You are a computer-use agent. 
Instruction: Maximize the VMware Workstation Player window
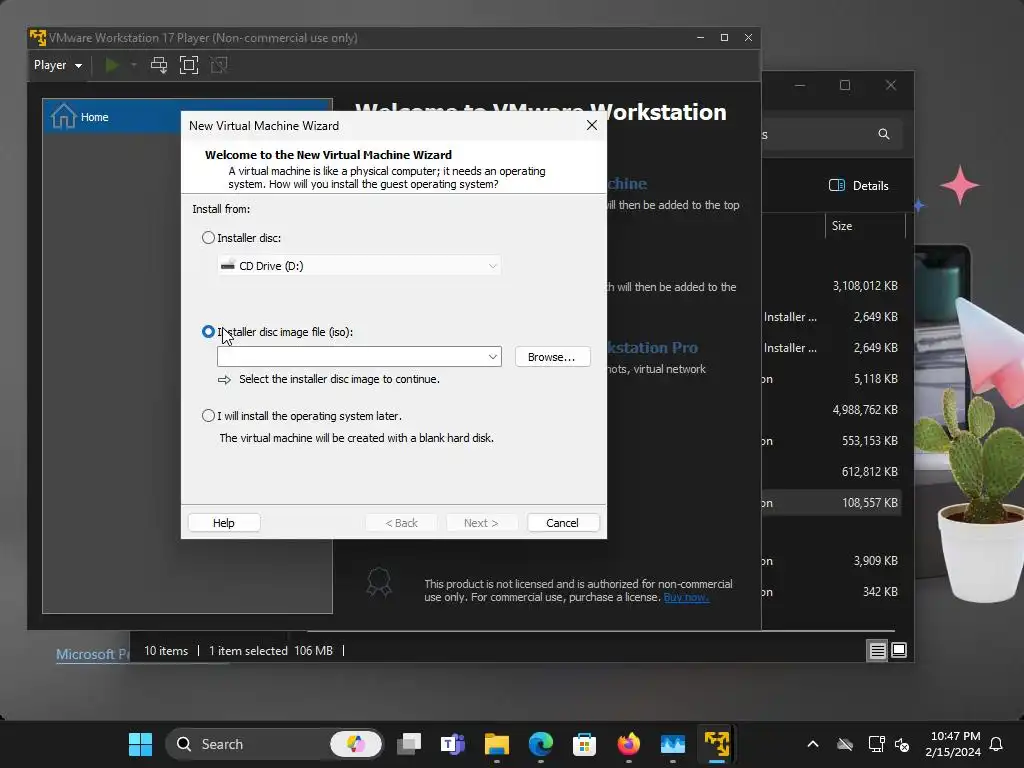click(x=724, y=37)
